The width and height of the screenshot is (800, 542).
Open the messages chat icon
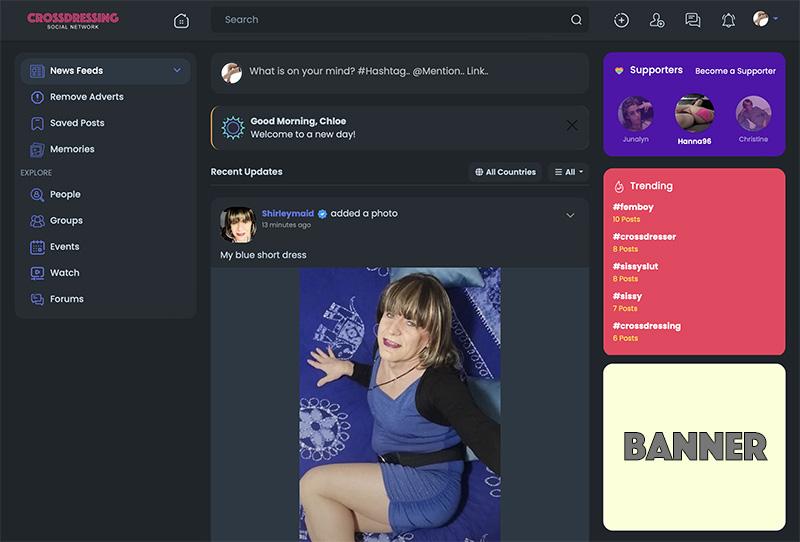coord(692,20)
